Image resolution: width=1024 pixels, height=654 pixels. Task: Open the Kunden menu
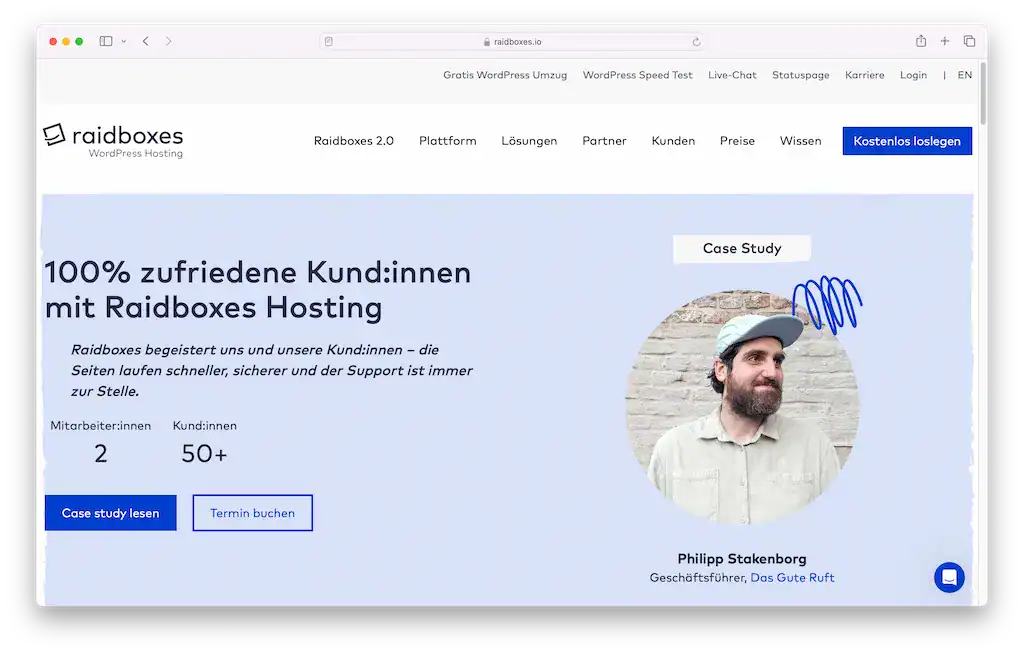(673, 141)
